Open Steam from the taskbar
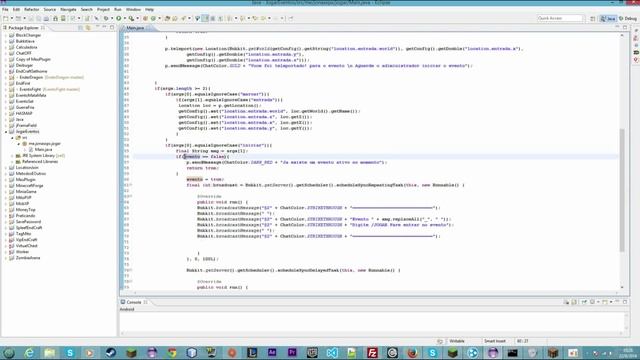The height and width of the screenshot is (360, 640). point(111,353)
